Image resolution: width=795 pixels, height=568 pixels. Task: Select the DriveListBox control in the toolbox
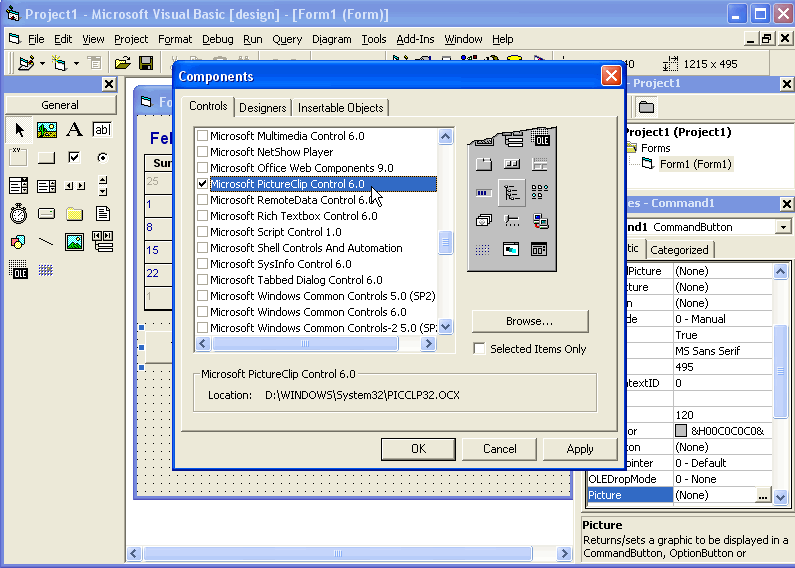pos(47,214)
